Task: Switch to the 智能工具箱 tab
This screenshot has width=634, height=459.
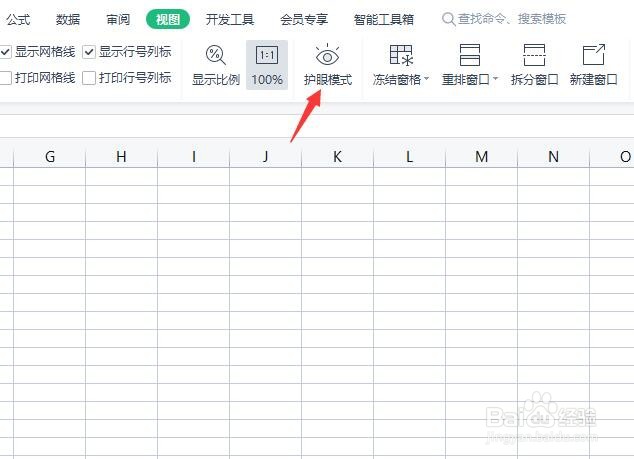Action: click(384, 19)
